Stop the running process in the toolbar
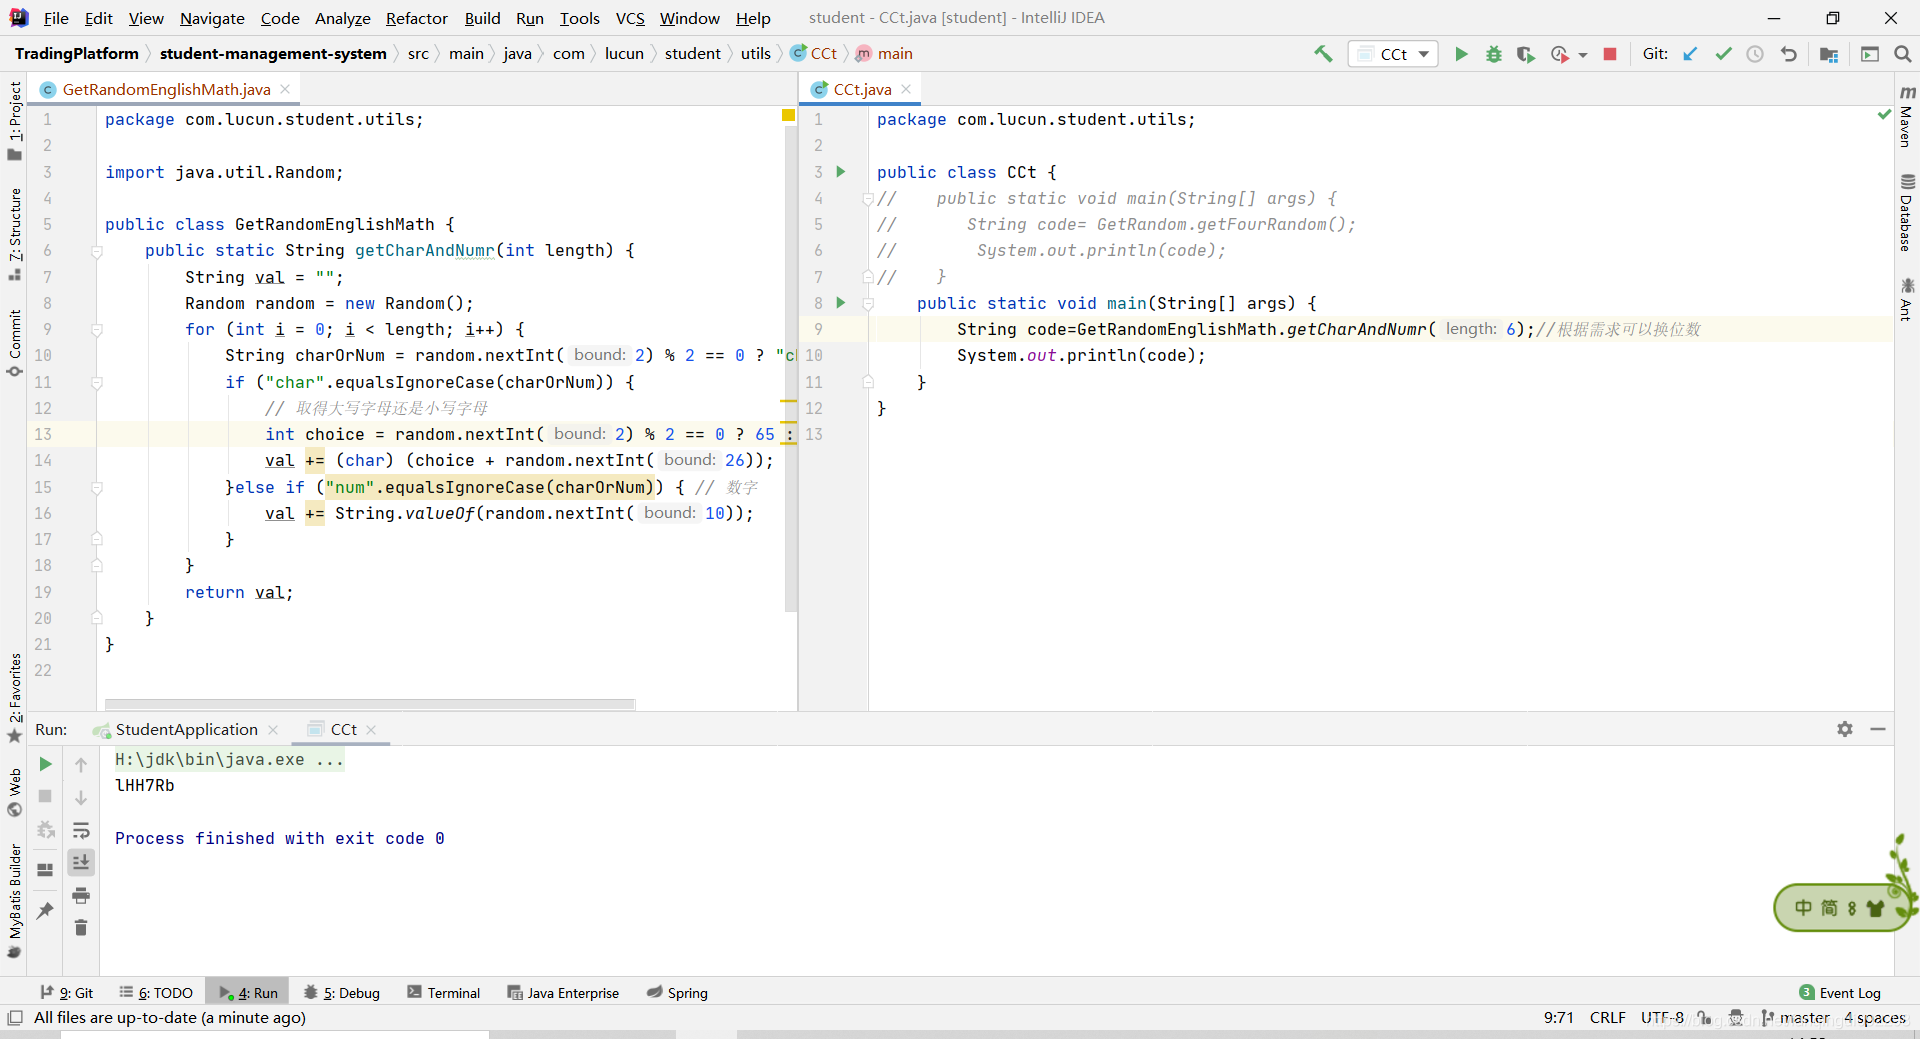This screenshot has width=1920, height=1039. [x=1610, y=54]
